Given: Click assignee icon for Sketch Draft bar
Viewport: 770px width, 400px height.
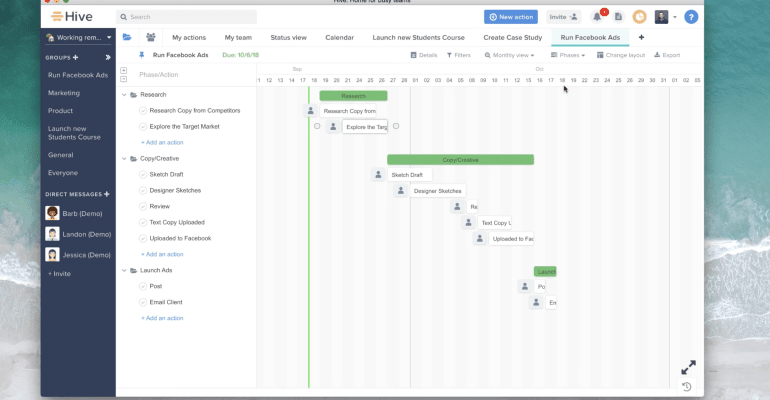Looking at the screenshot, I should click(x=378, y=175).
